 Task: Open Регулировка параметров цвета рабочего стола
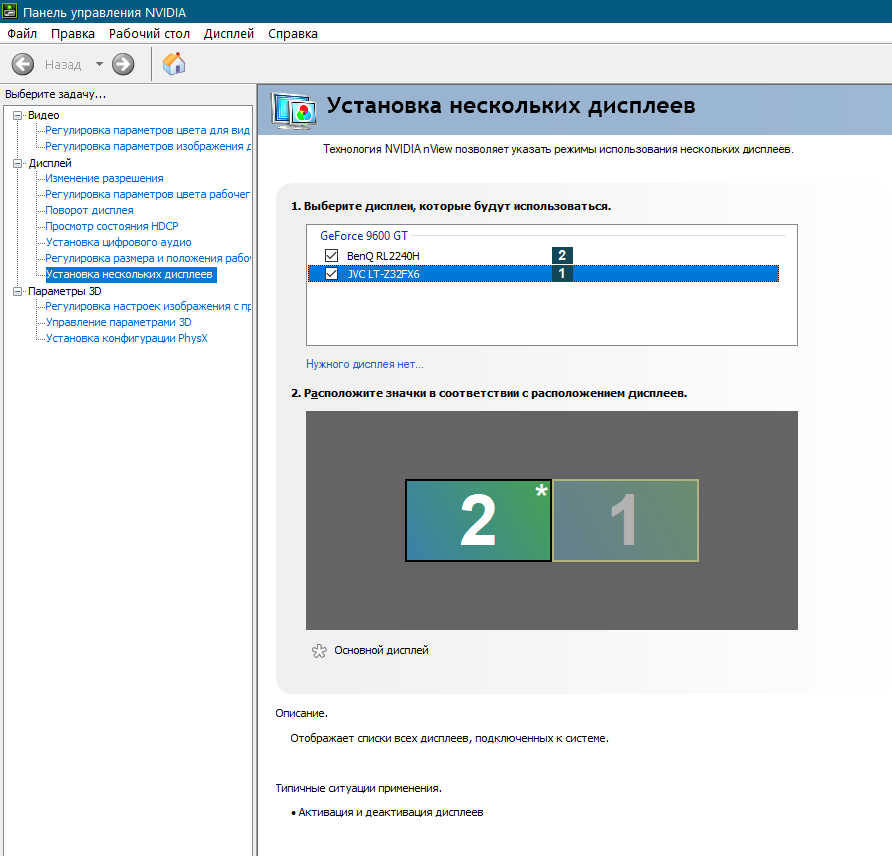[x=147, y=194]
